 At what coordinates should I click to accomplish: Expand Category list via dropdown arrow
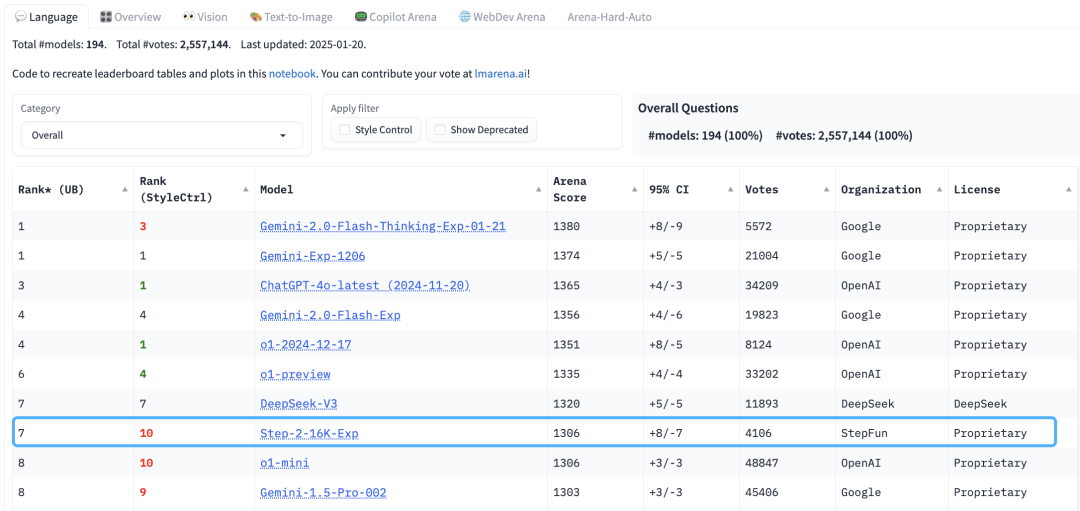tap(282, 136)
